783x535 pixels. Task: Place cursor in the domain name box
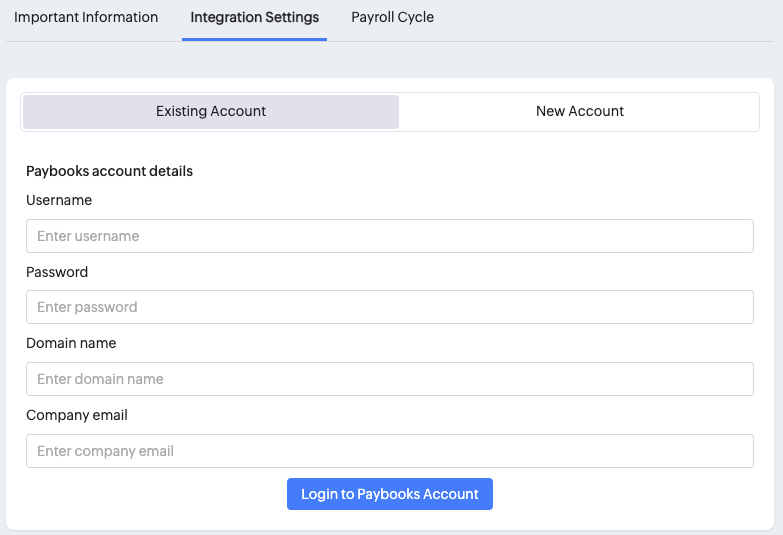389,379
